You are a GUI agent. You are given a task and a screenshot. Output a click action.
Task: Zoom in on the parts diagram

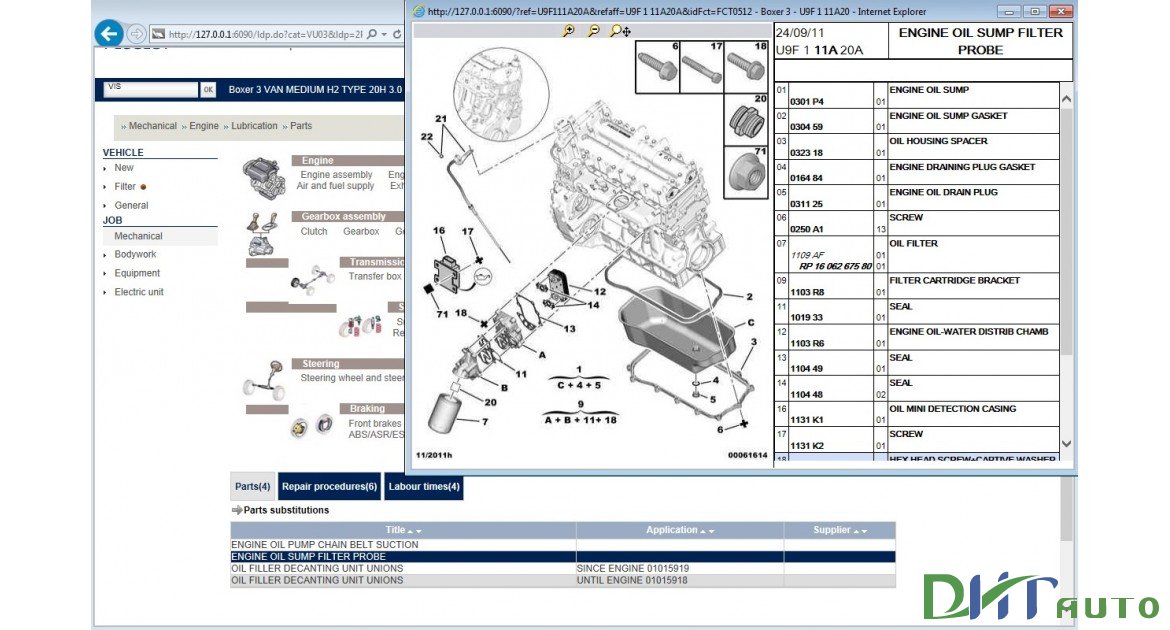tap(567, 29)
